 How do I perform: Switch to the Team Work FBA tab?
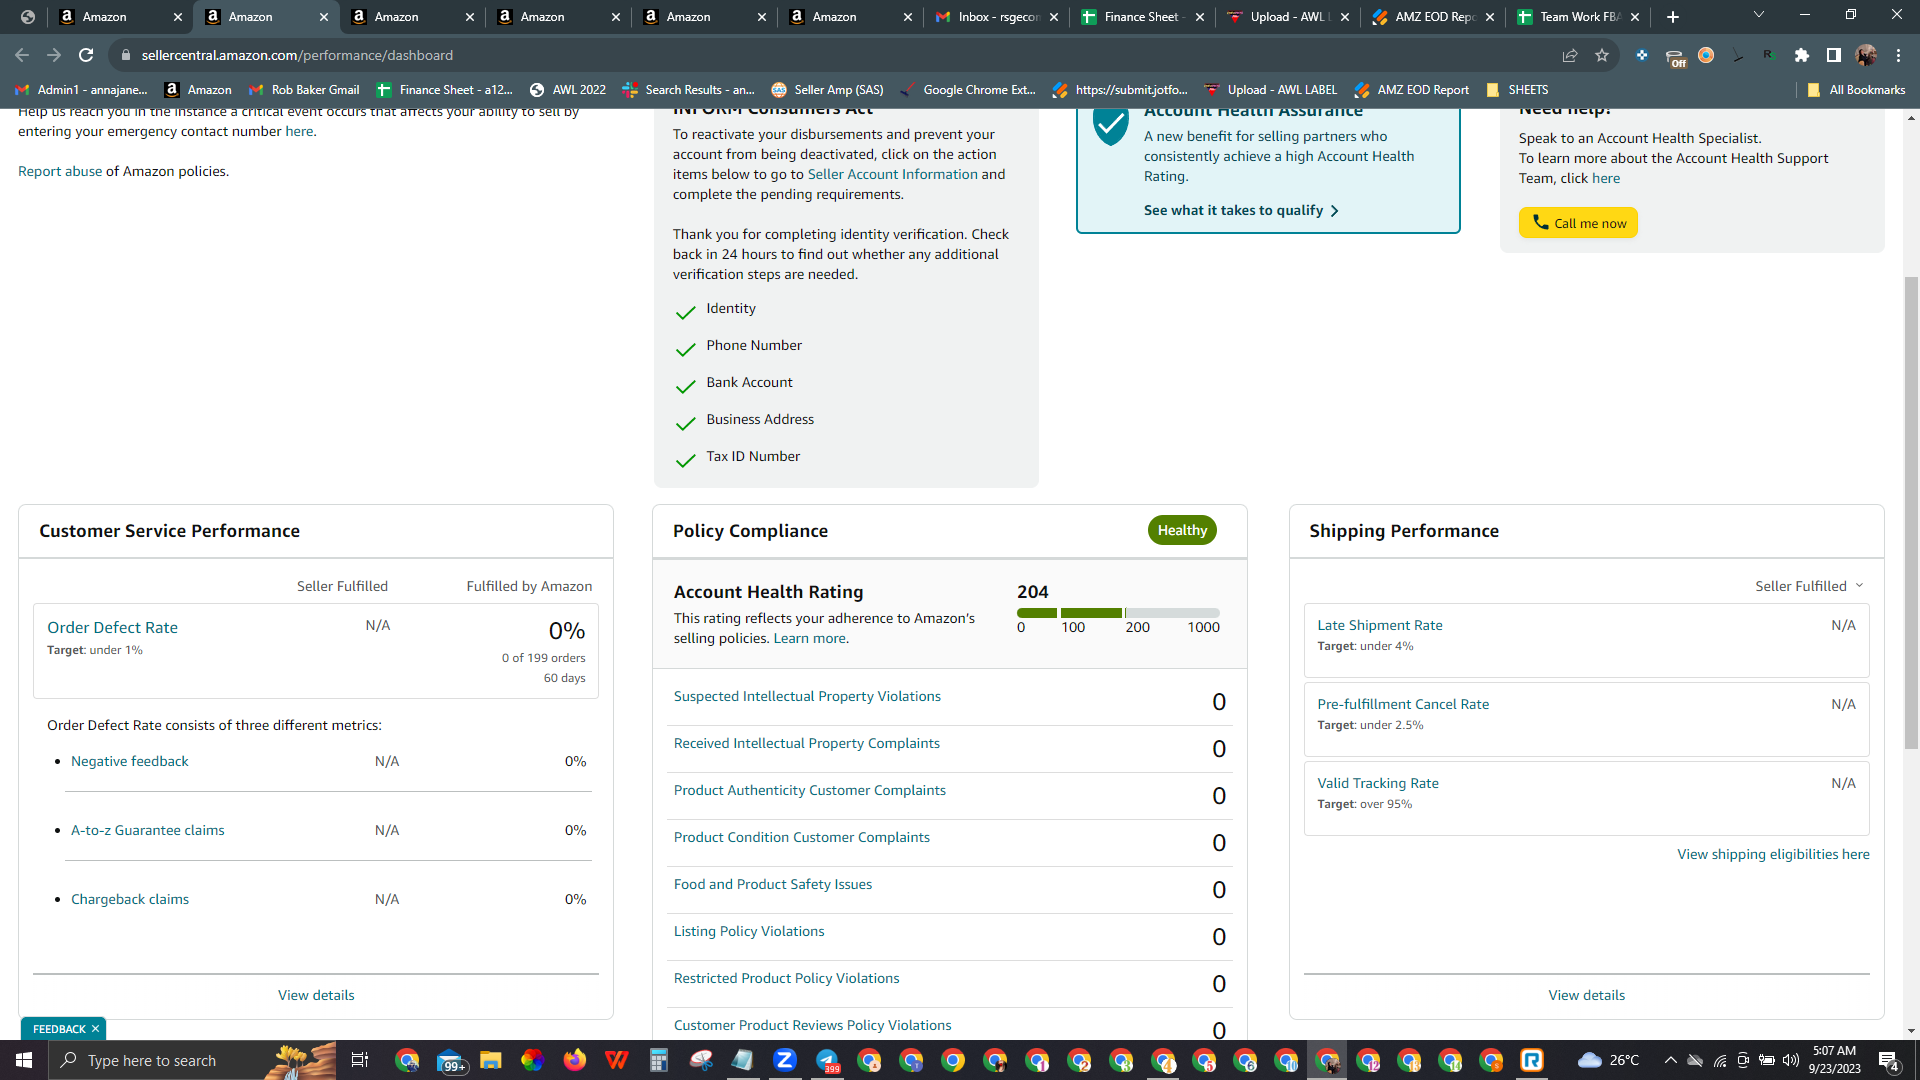pyautogui.click(x=1577, y=17)
